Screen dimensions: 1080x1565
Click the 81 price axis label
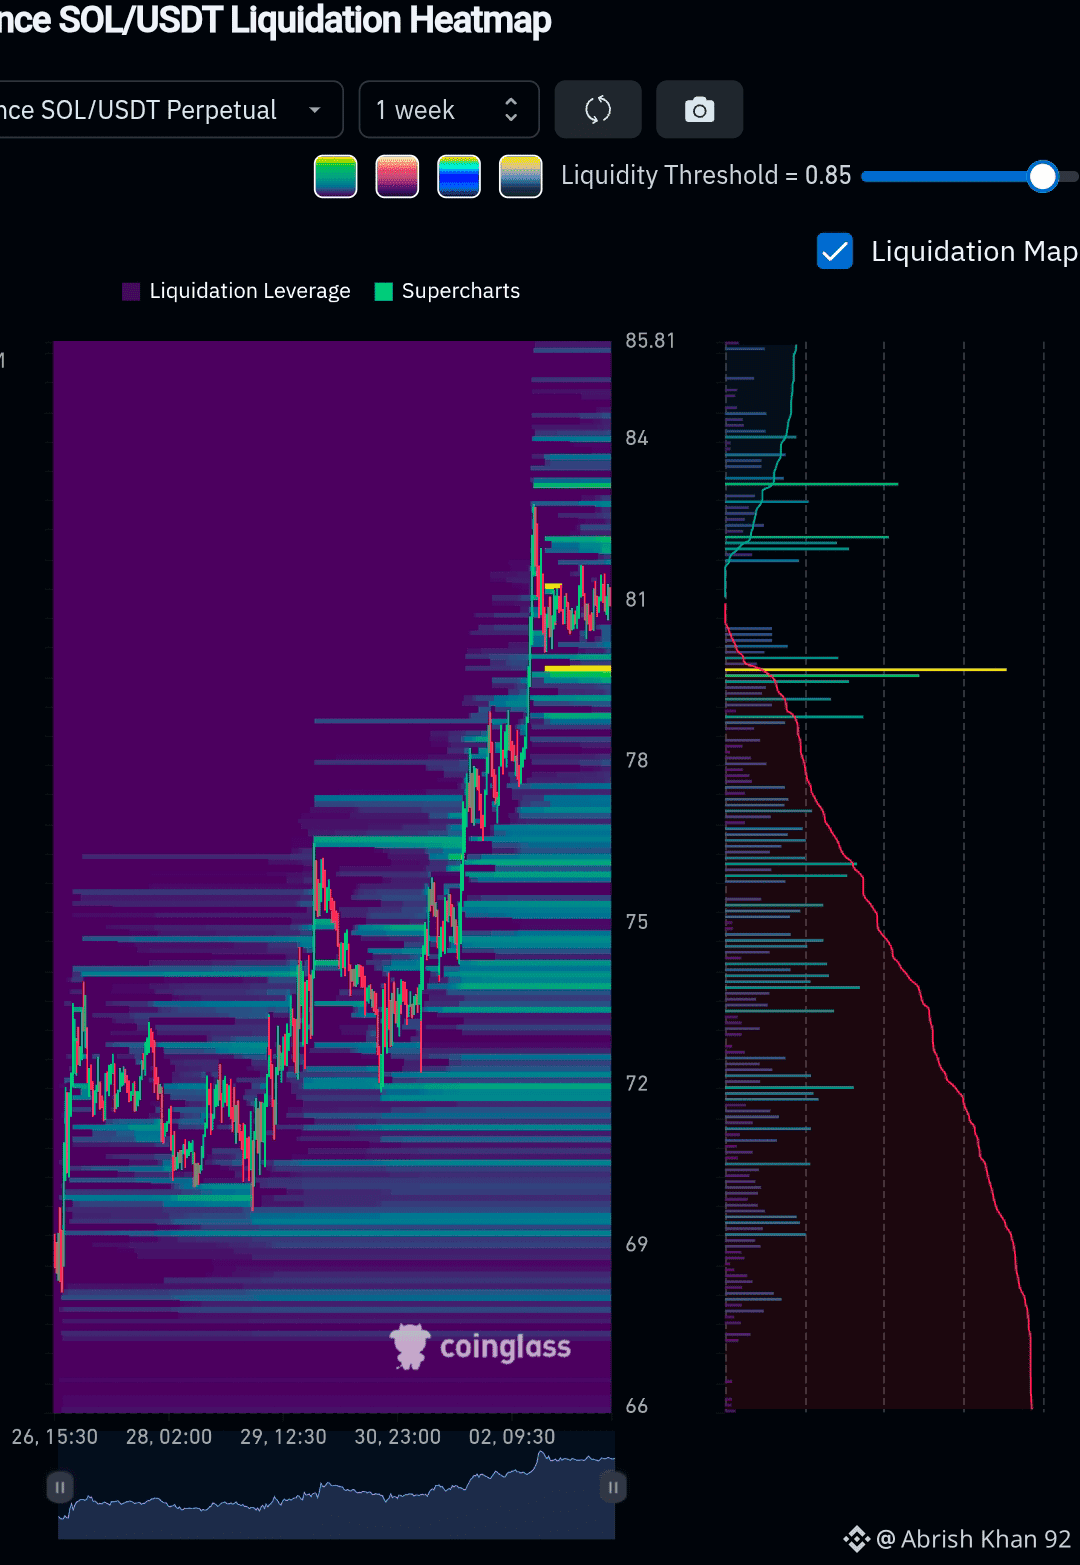pos(637,599)
